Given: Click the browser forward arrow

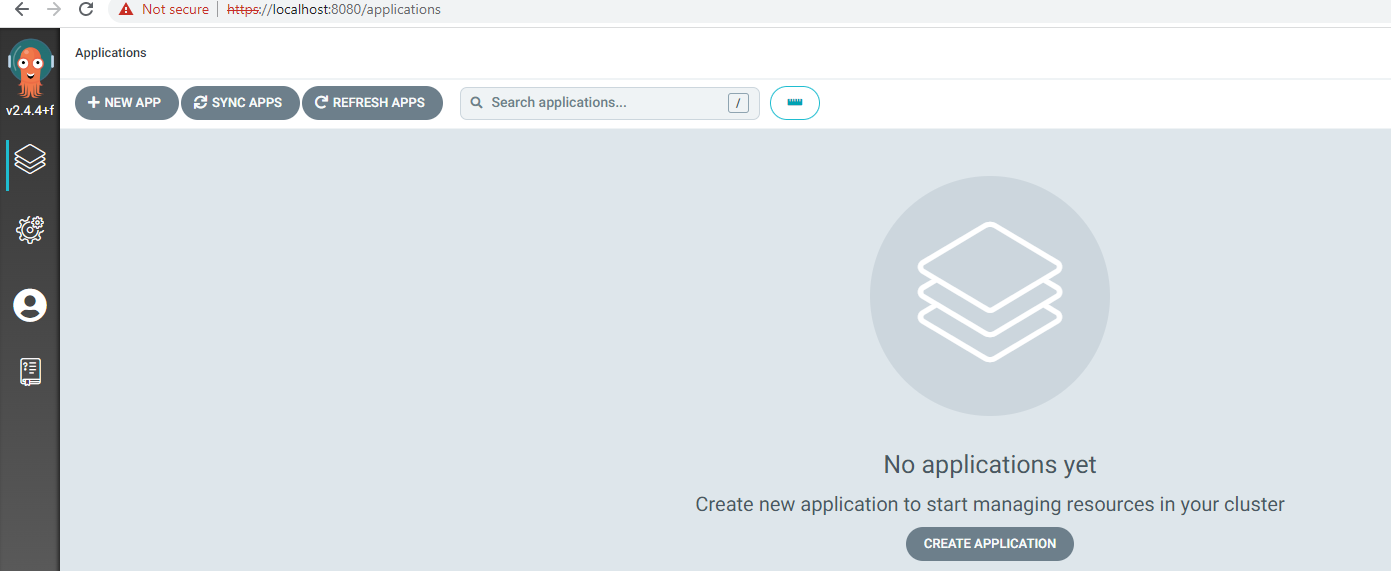Looking at the screenshot, I should click(x=54, y=10).
